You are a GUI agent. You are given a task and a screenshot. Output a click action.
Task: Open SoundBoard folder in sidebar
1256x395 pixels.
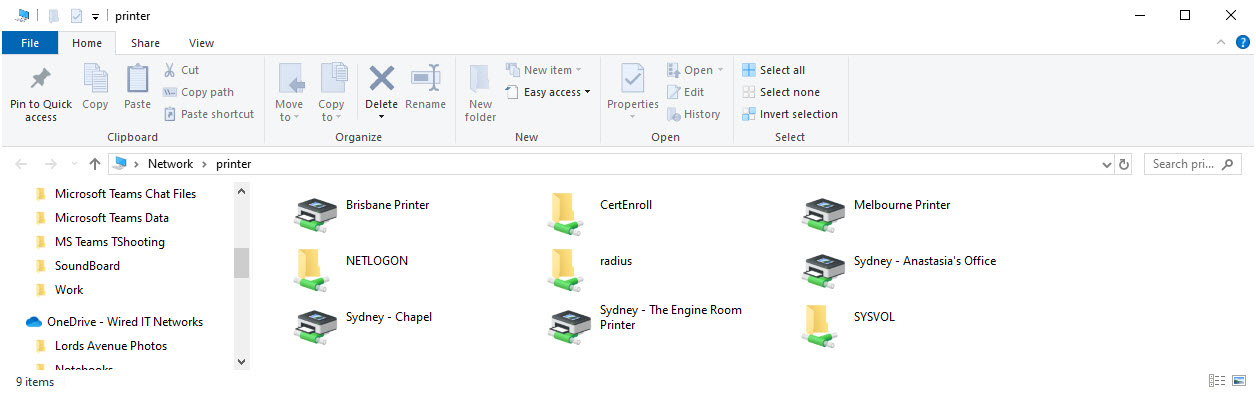coord(87,266)
